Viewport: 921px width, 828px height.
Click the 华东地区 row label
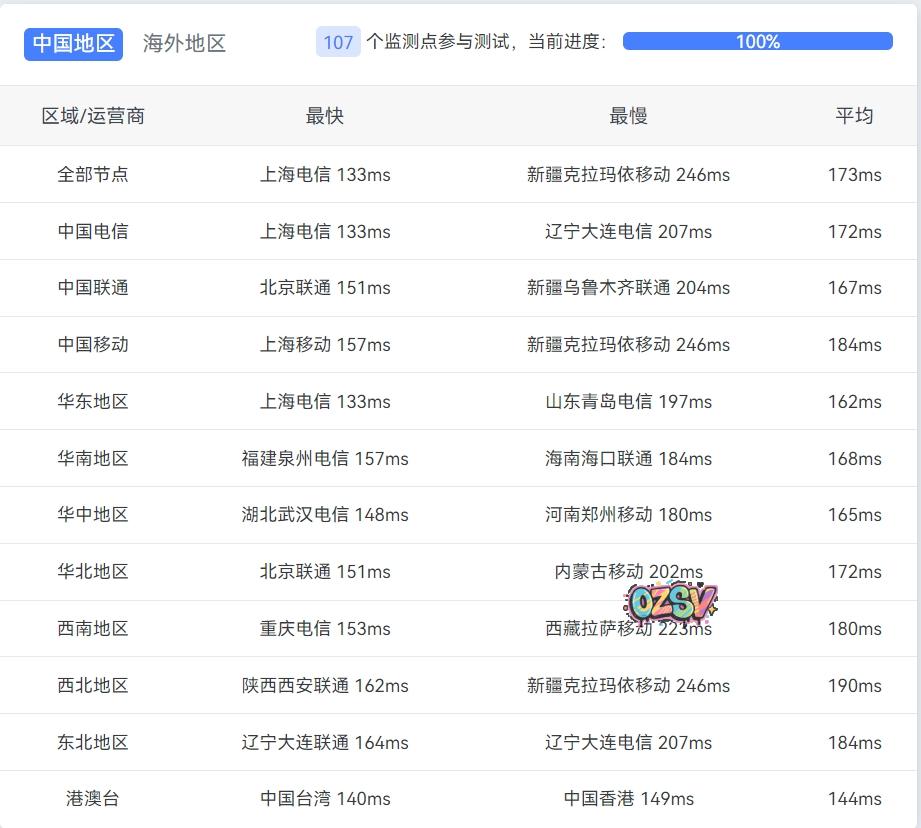point(93,402)
